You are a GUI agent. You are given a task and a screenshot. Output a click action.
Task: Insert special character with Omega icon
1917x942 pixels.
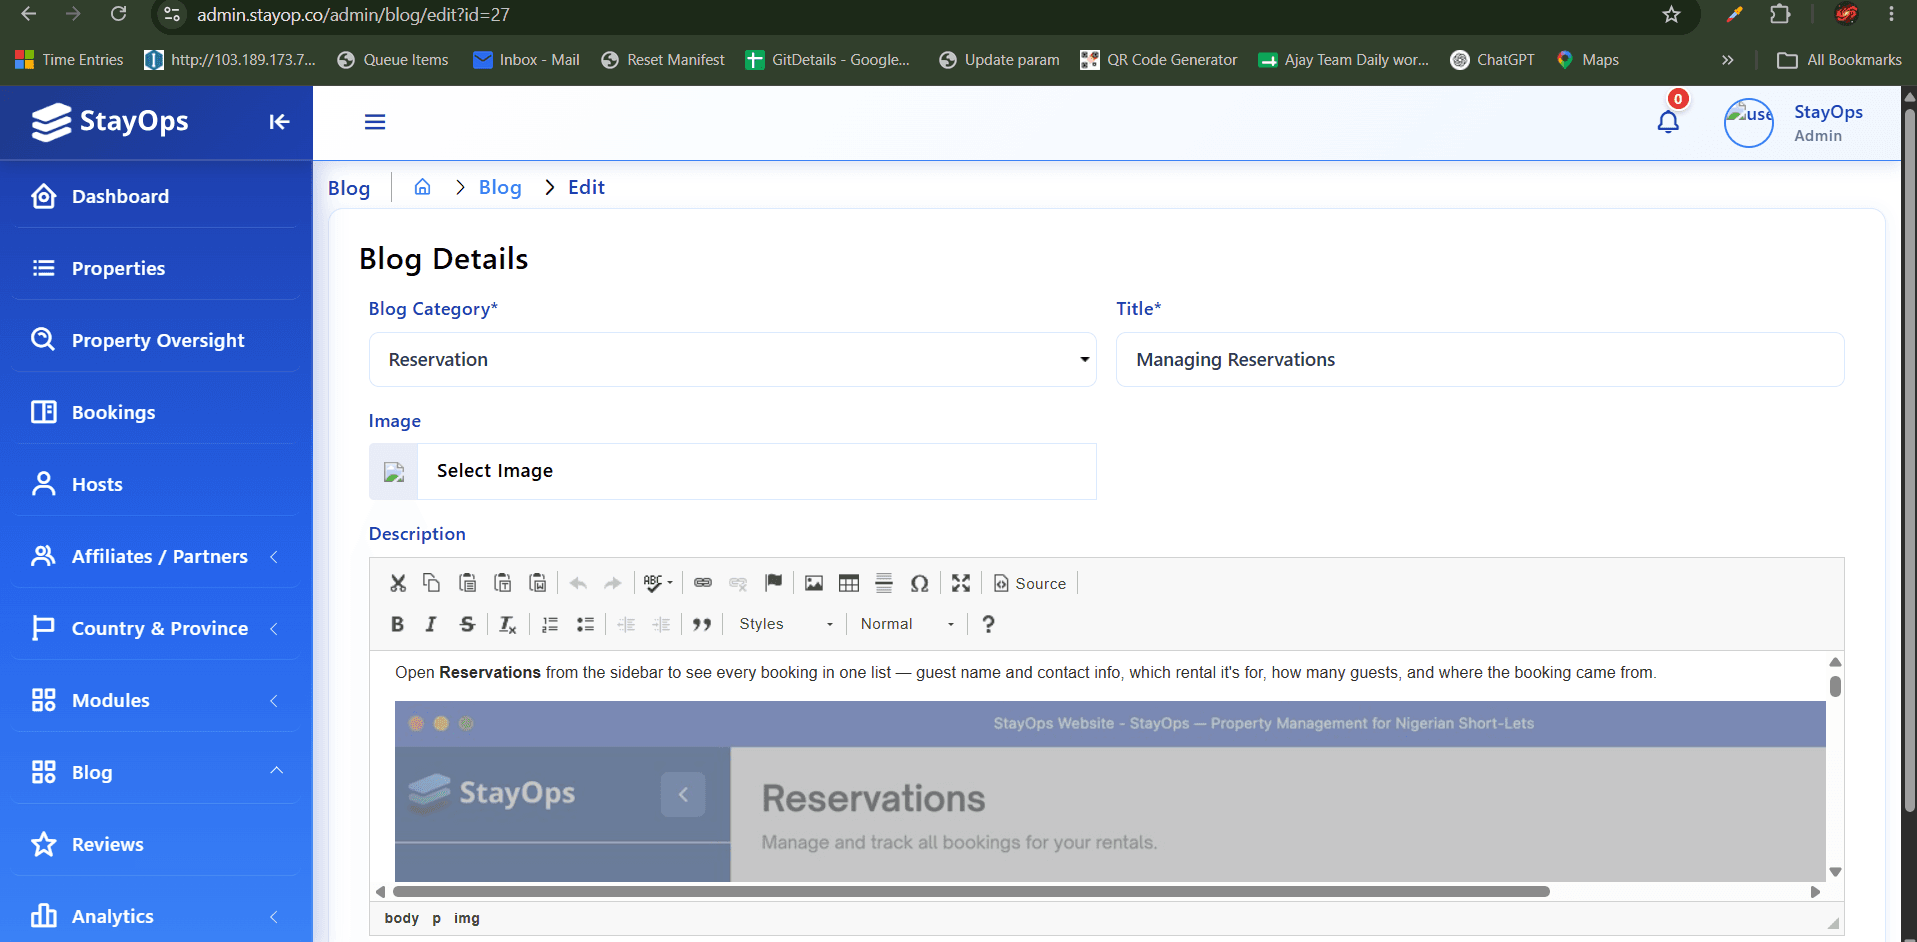pos(920,583)
